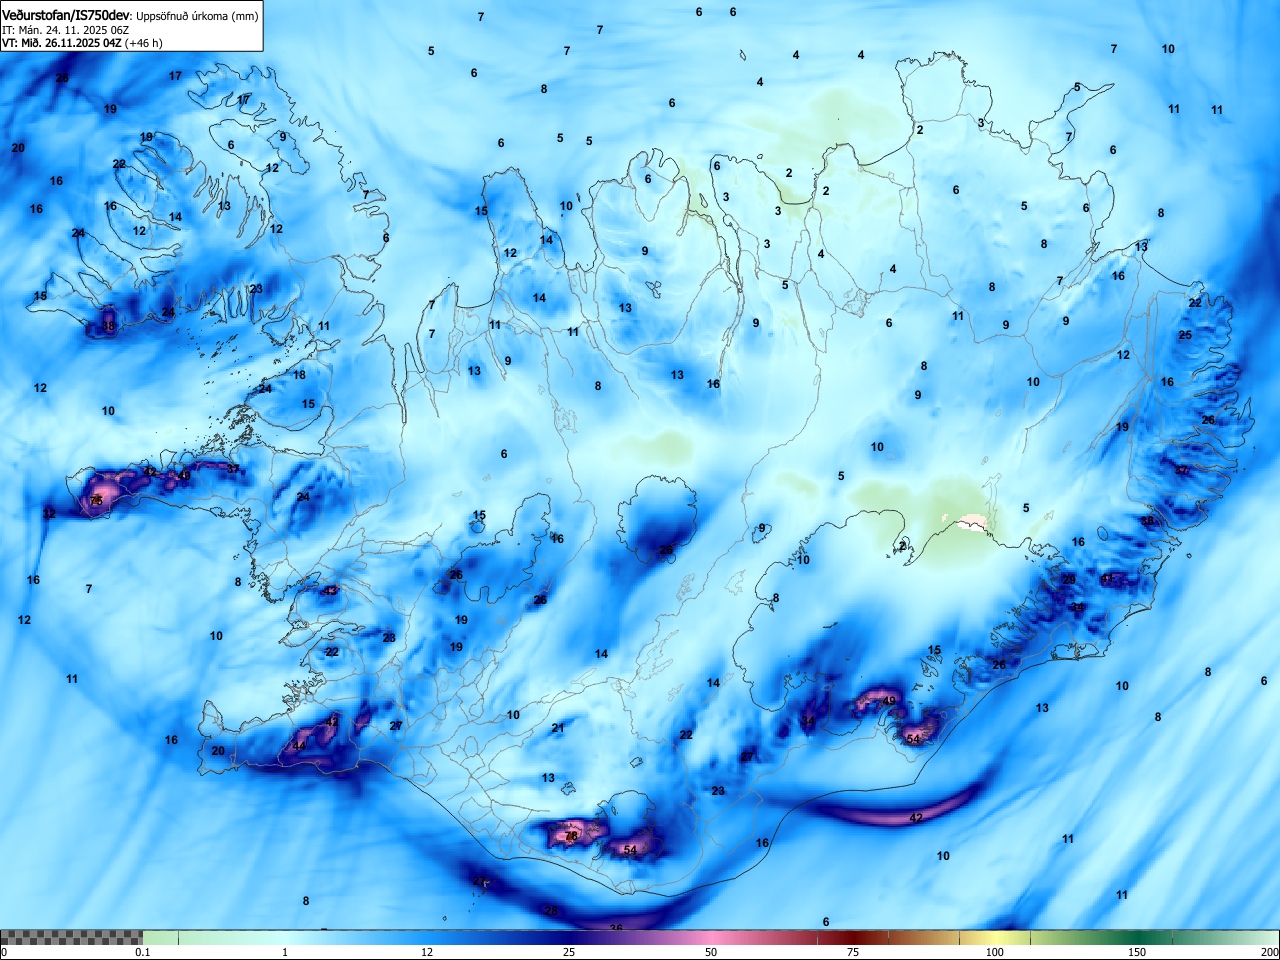The height and width of the screenshot is (960, 1280).
Task: Click the '44' value on the southwest peninsula
Action: 298,746
